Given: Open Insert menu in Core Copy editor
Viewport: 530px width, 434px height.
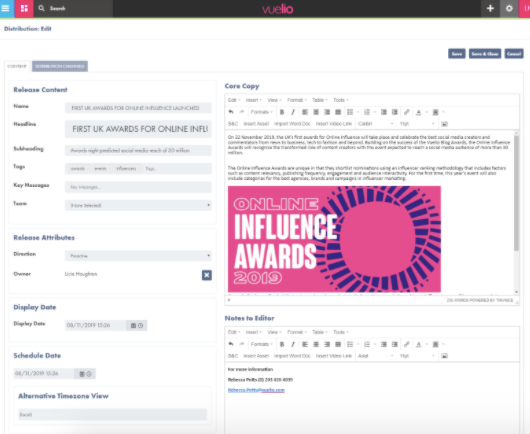Looking at the screenshot, I should click(254, 100).
